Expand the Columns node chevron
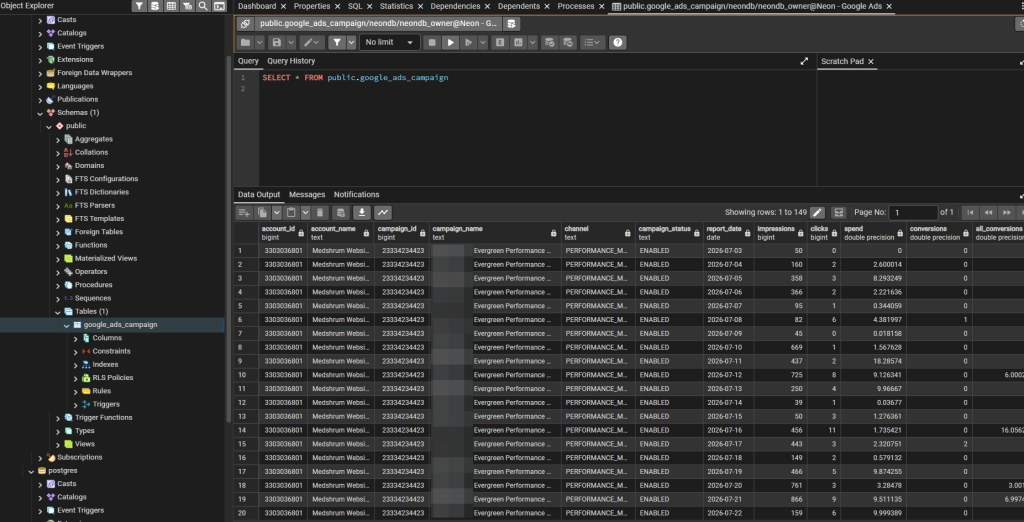Viewport: 1024px width, 522px height. [x=75, y=338]
